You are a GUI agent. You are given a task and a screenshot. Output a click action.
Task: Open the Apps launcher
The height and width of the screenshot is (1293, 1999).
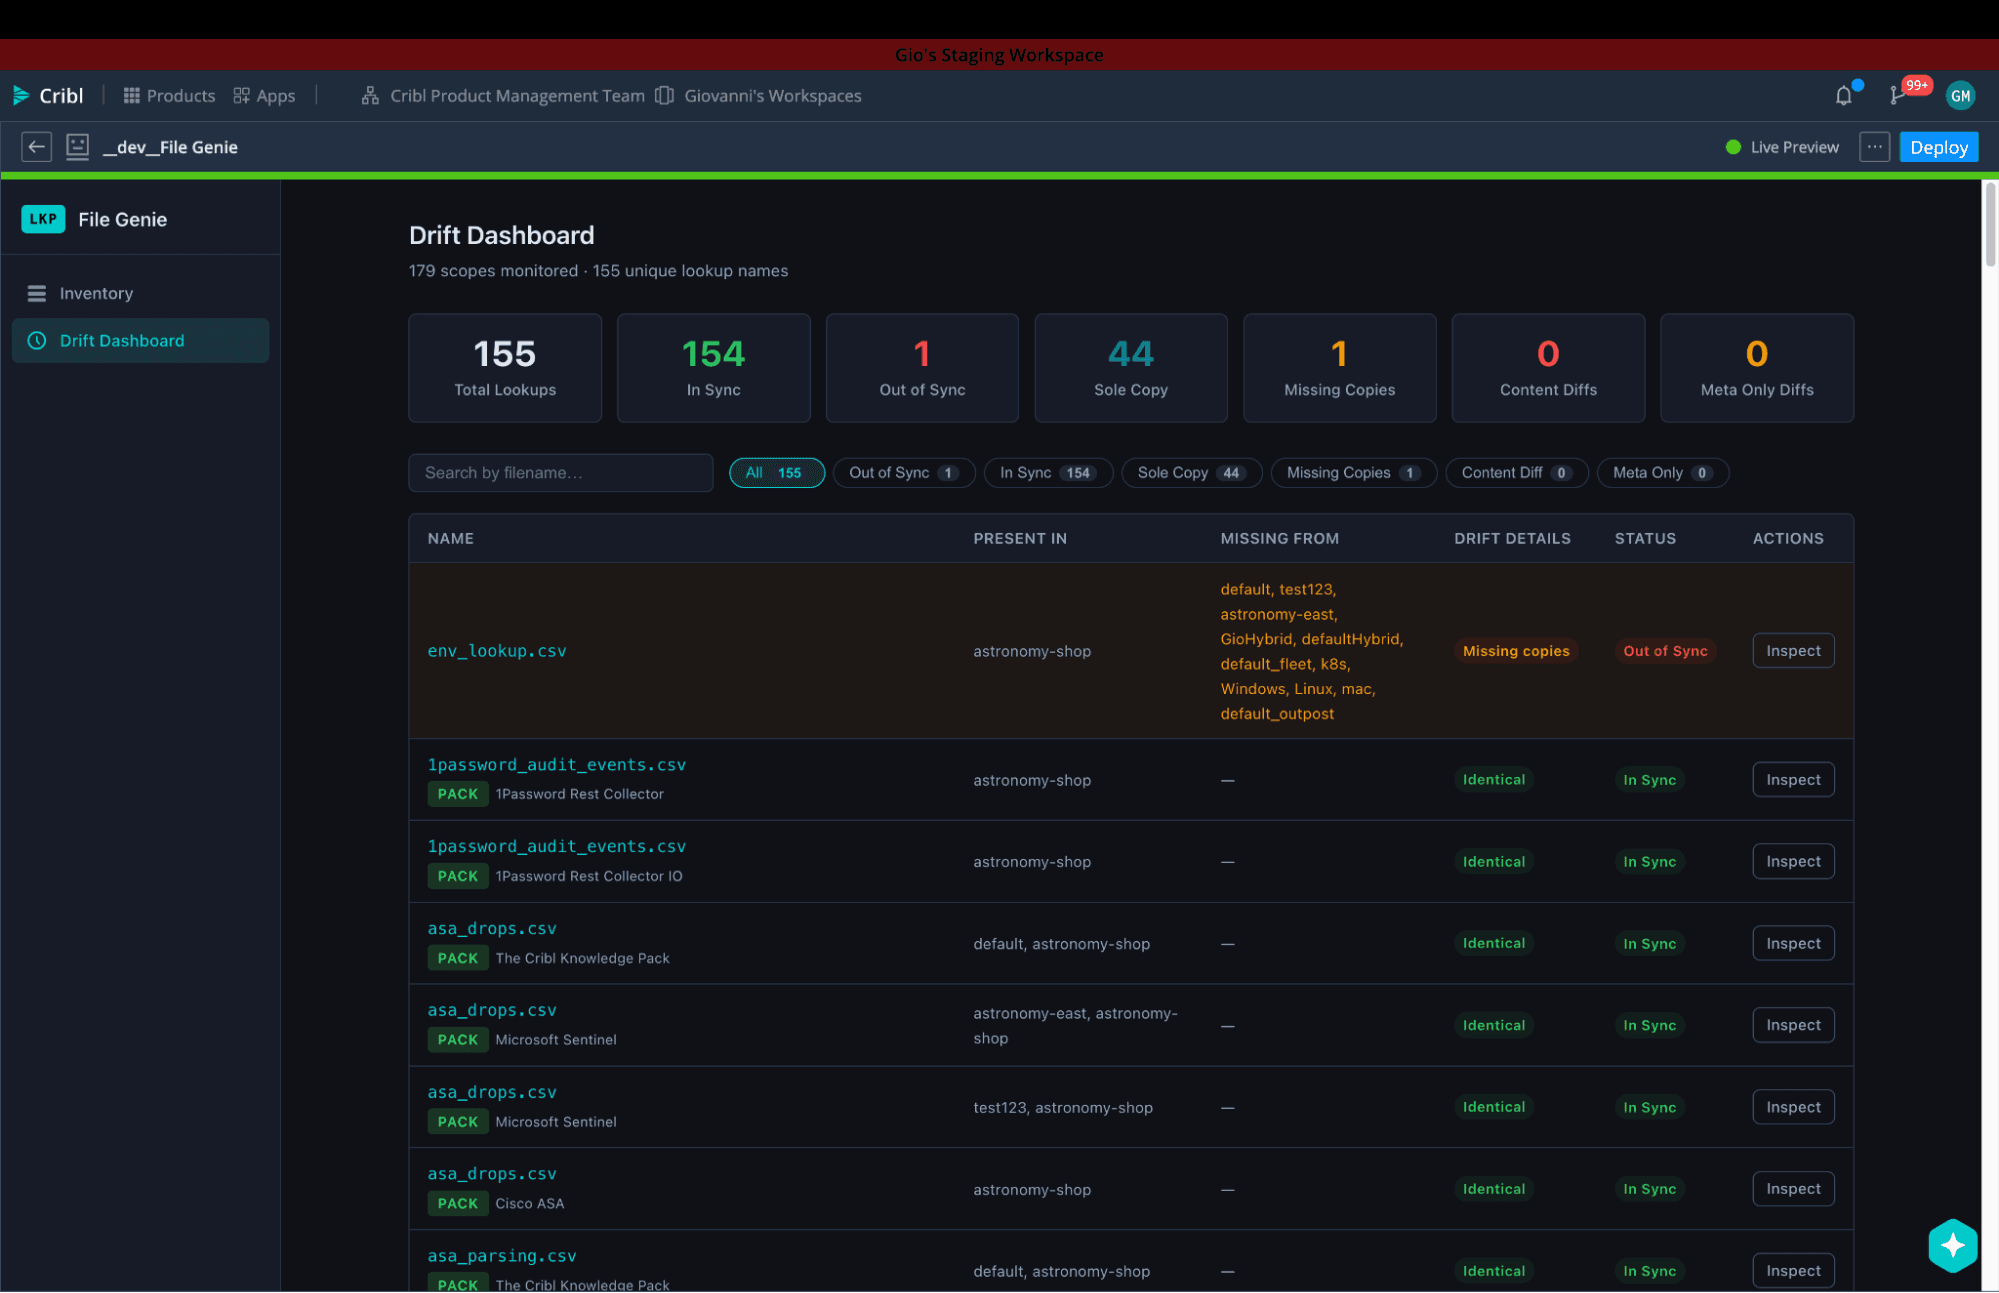264,96
